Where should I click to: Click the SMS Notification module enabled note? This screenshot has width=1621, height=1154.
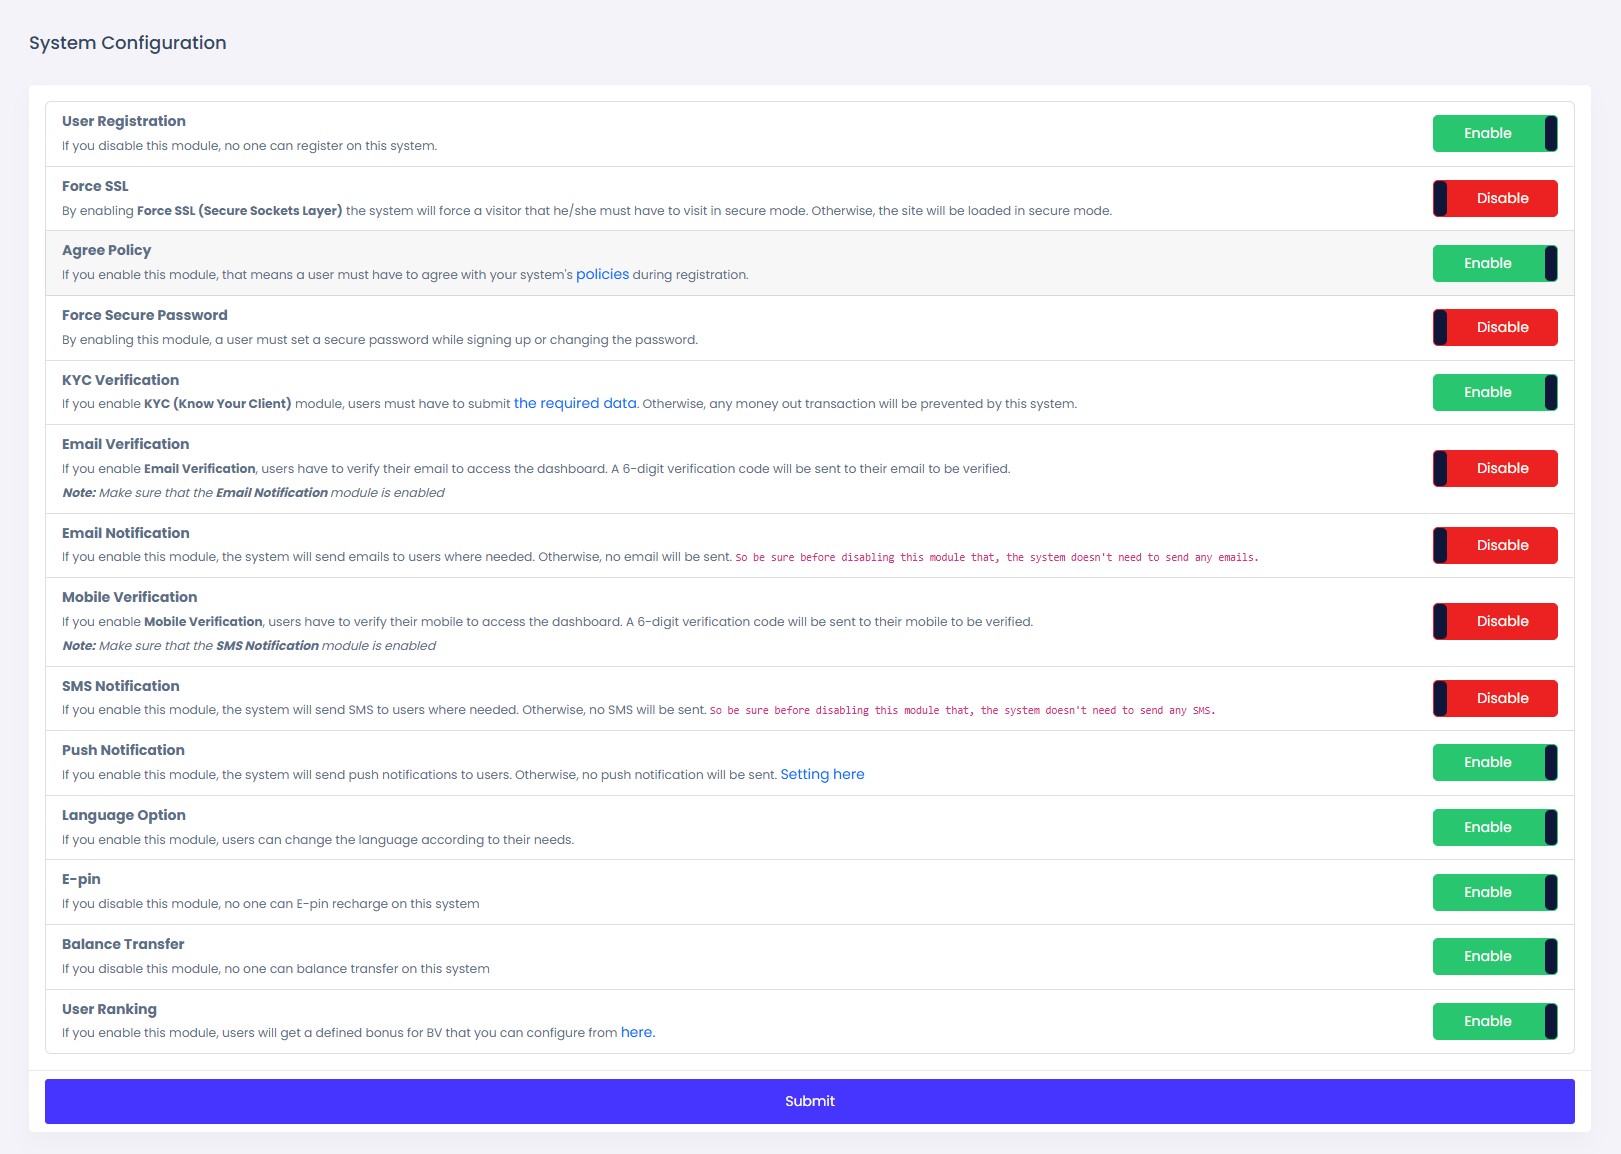(x=249, y=646)
